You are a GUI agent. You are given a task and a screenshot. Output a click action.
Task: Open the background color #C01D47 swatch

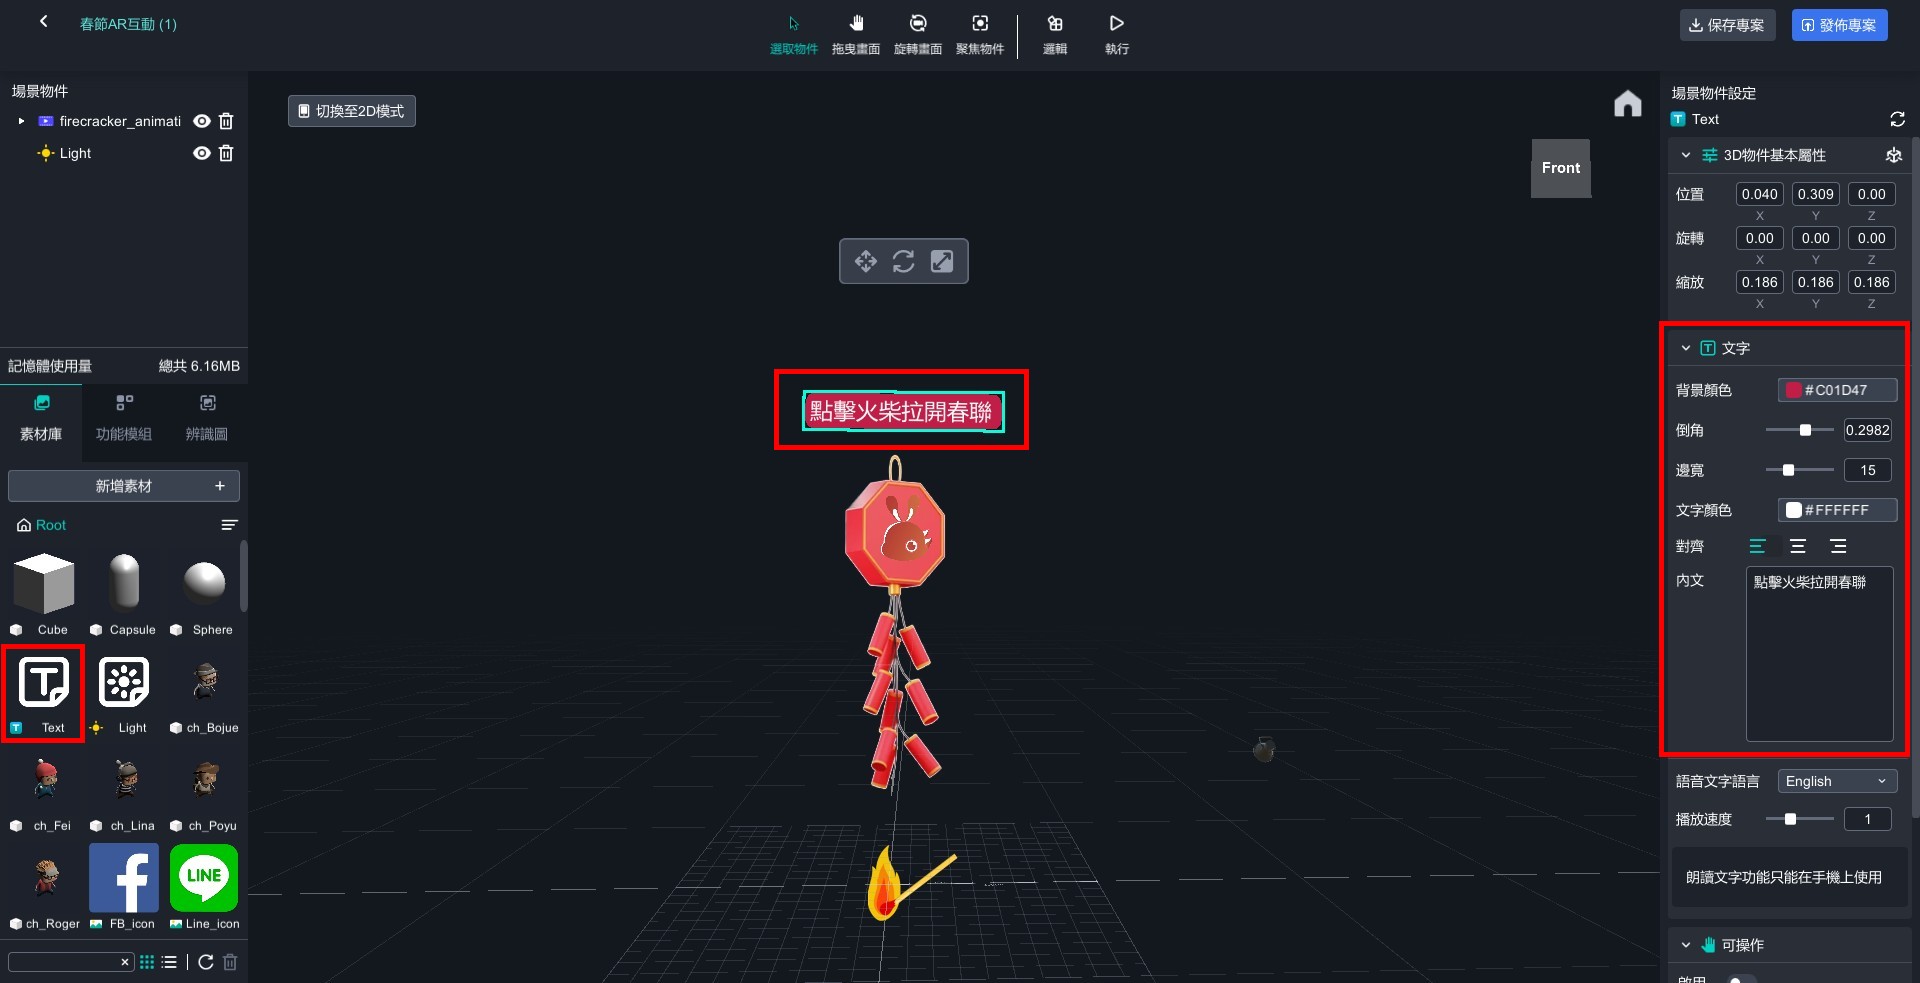click(1794, 390)
